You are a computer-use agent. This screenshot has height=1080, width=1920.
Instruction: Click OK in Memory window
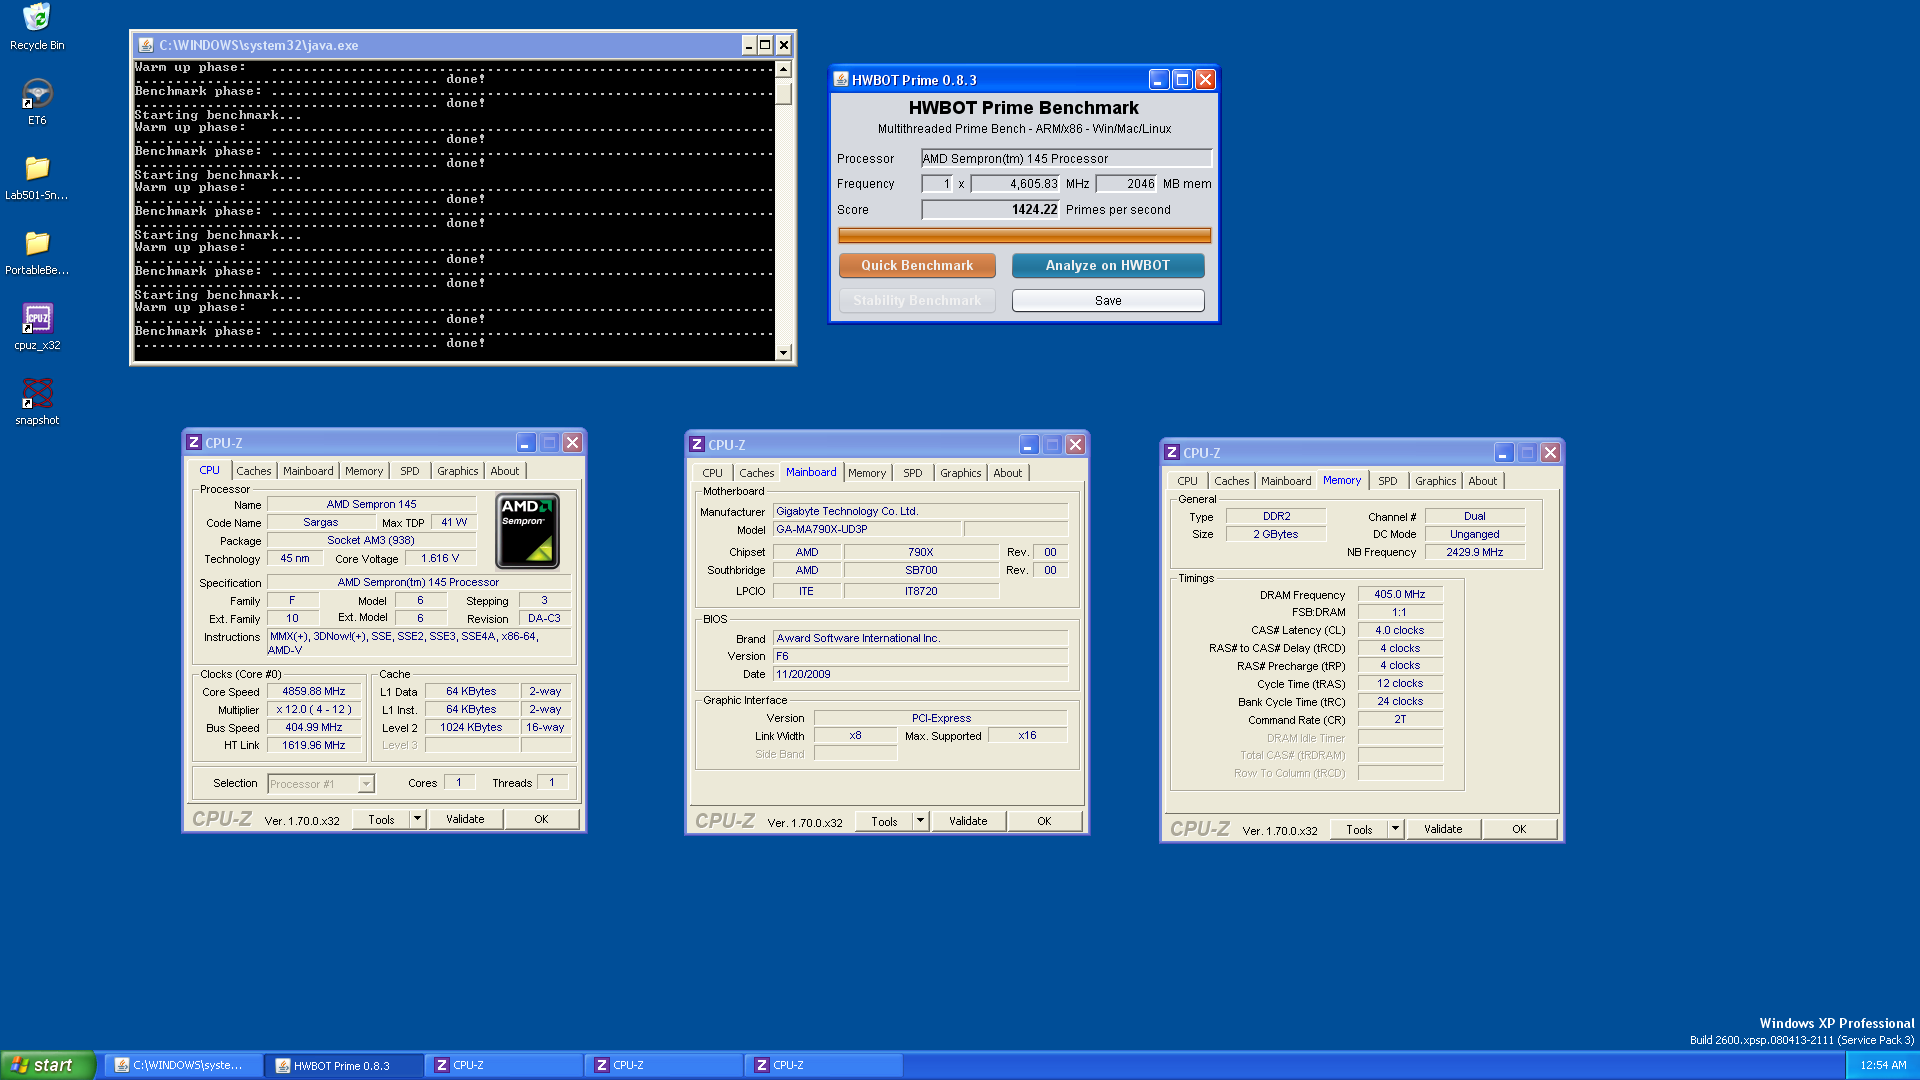pyautogui.click(x=1519, y=829)
